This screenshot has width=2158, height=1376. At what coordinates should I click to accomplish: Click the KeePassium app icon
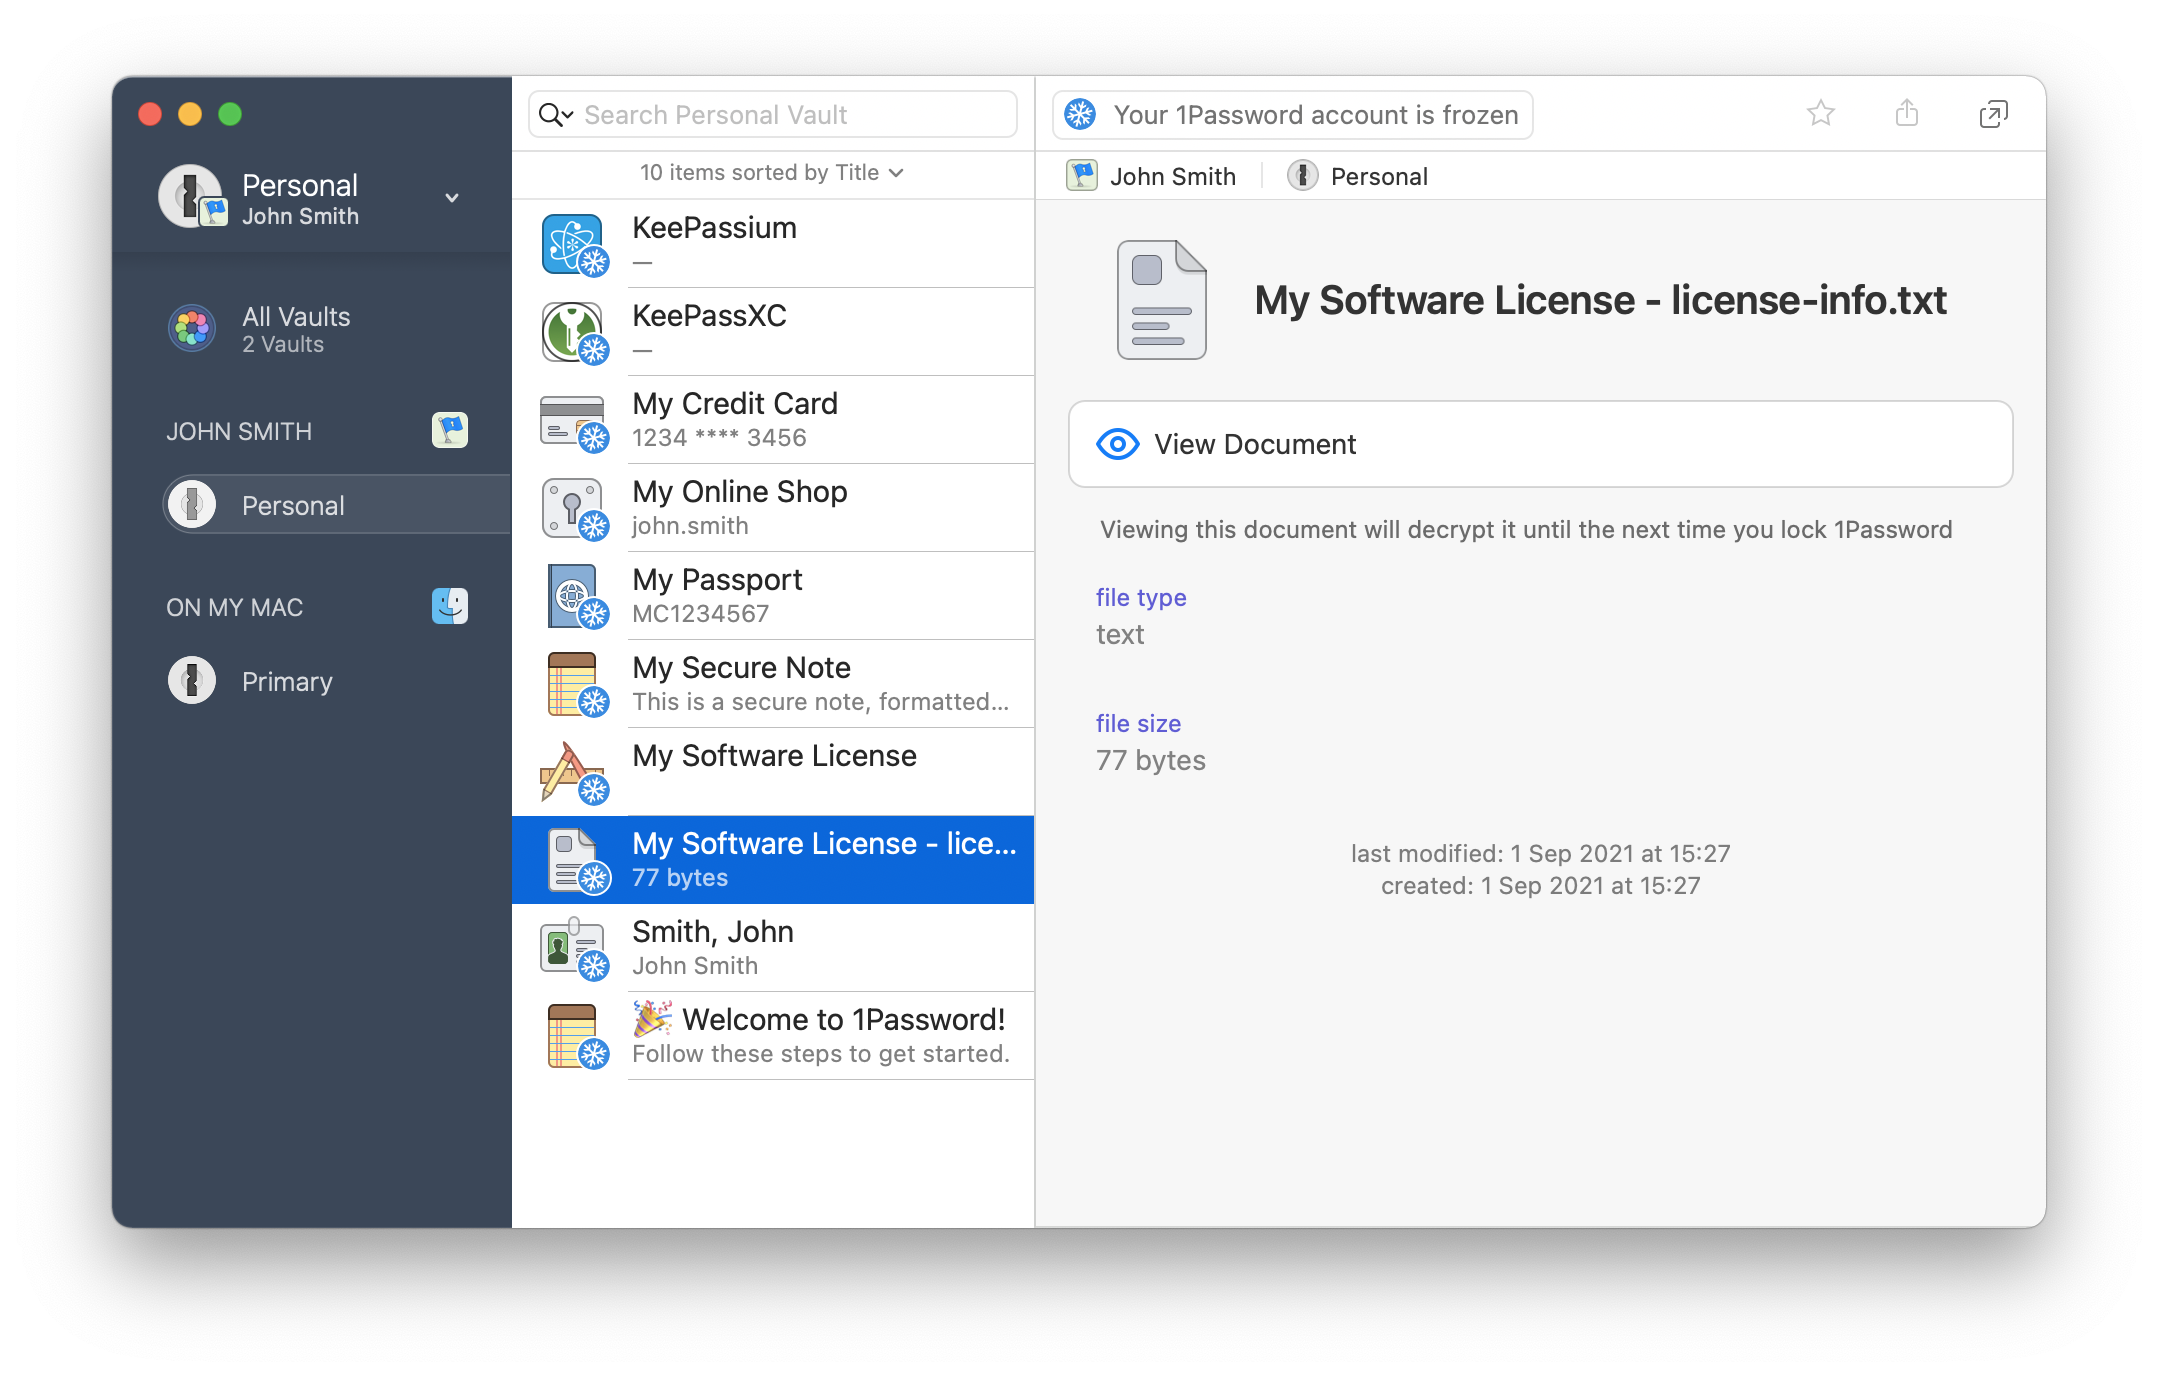573,243
